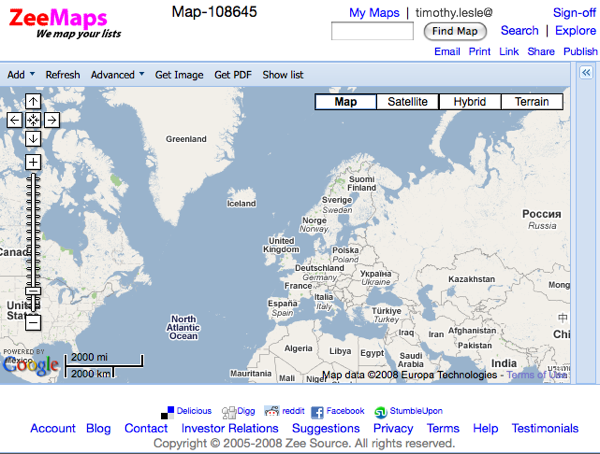Click Get Image in the toolbar
The width and height of the screenshot is (600, 454).
179,75
